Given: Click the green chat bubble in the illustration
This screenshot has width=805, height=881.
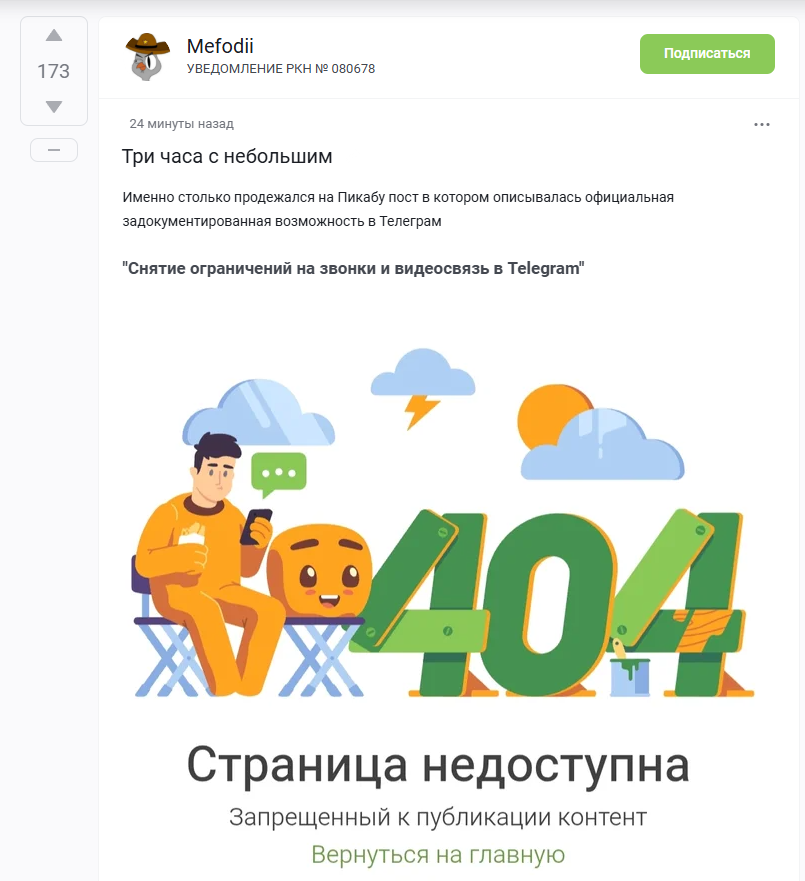Looking at the screenshot, I should click(278, 475).
